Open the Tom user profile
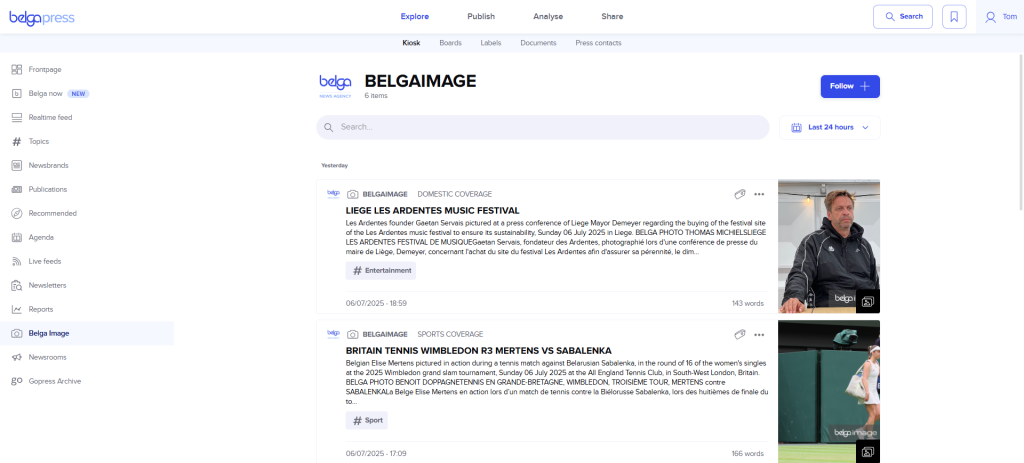1024x463 pixels. (x=1000, y=17)
